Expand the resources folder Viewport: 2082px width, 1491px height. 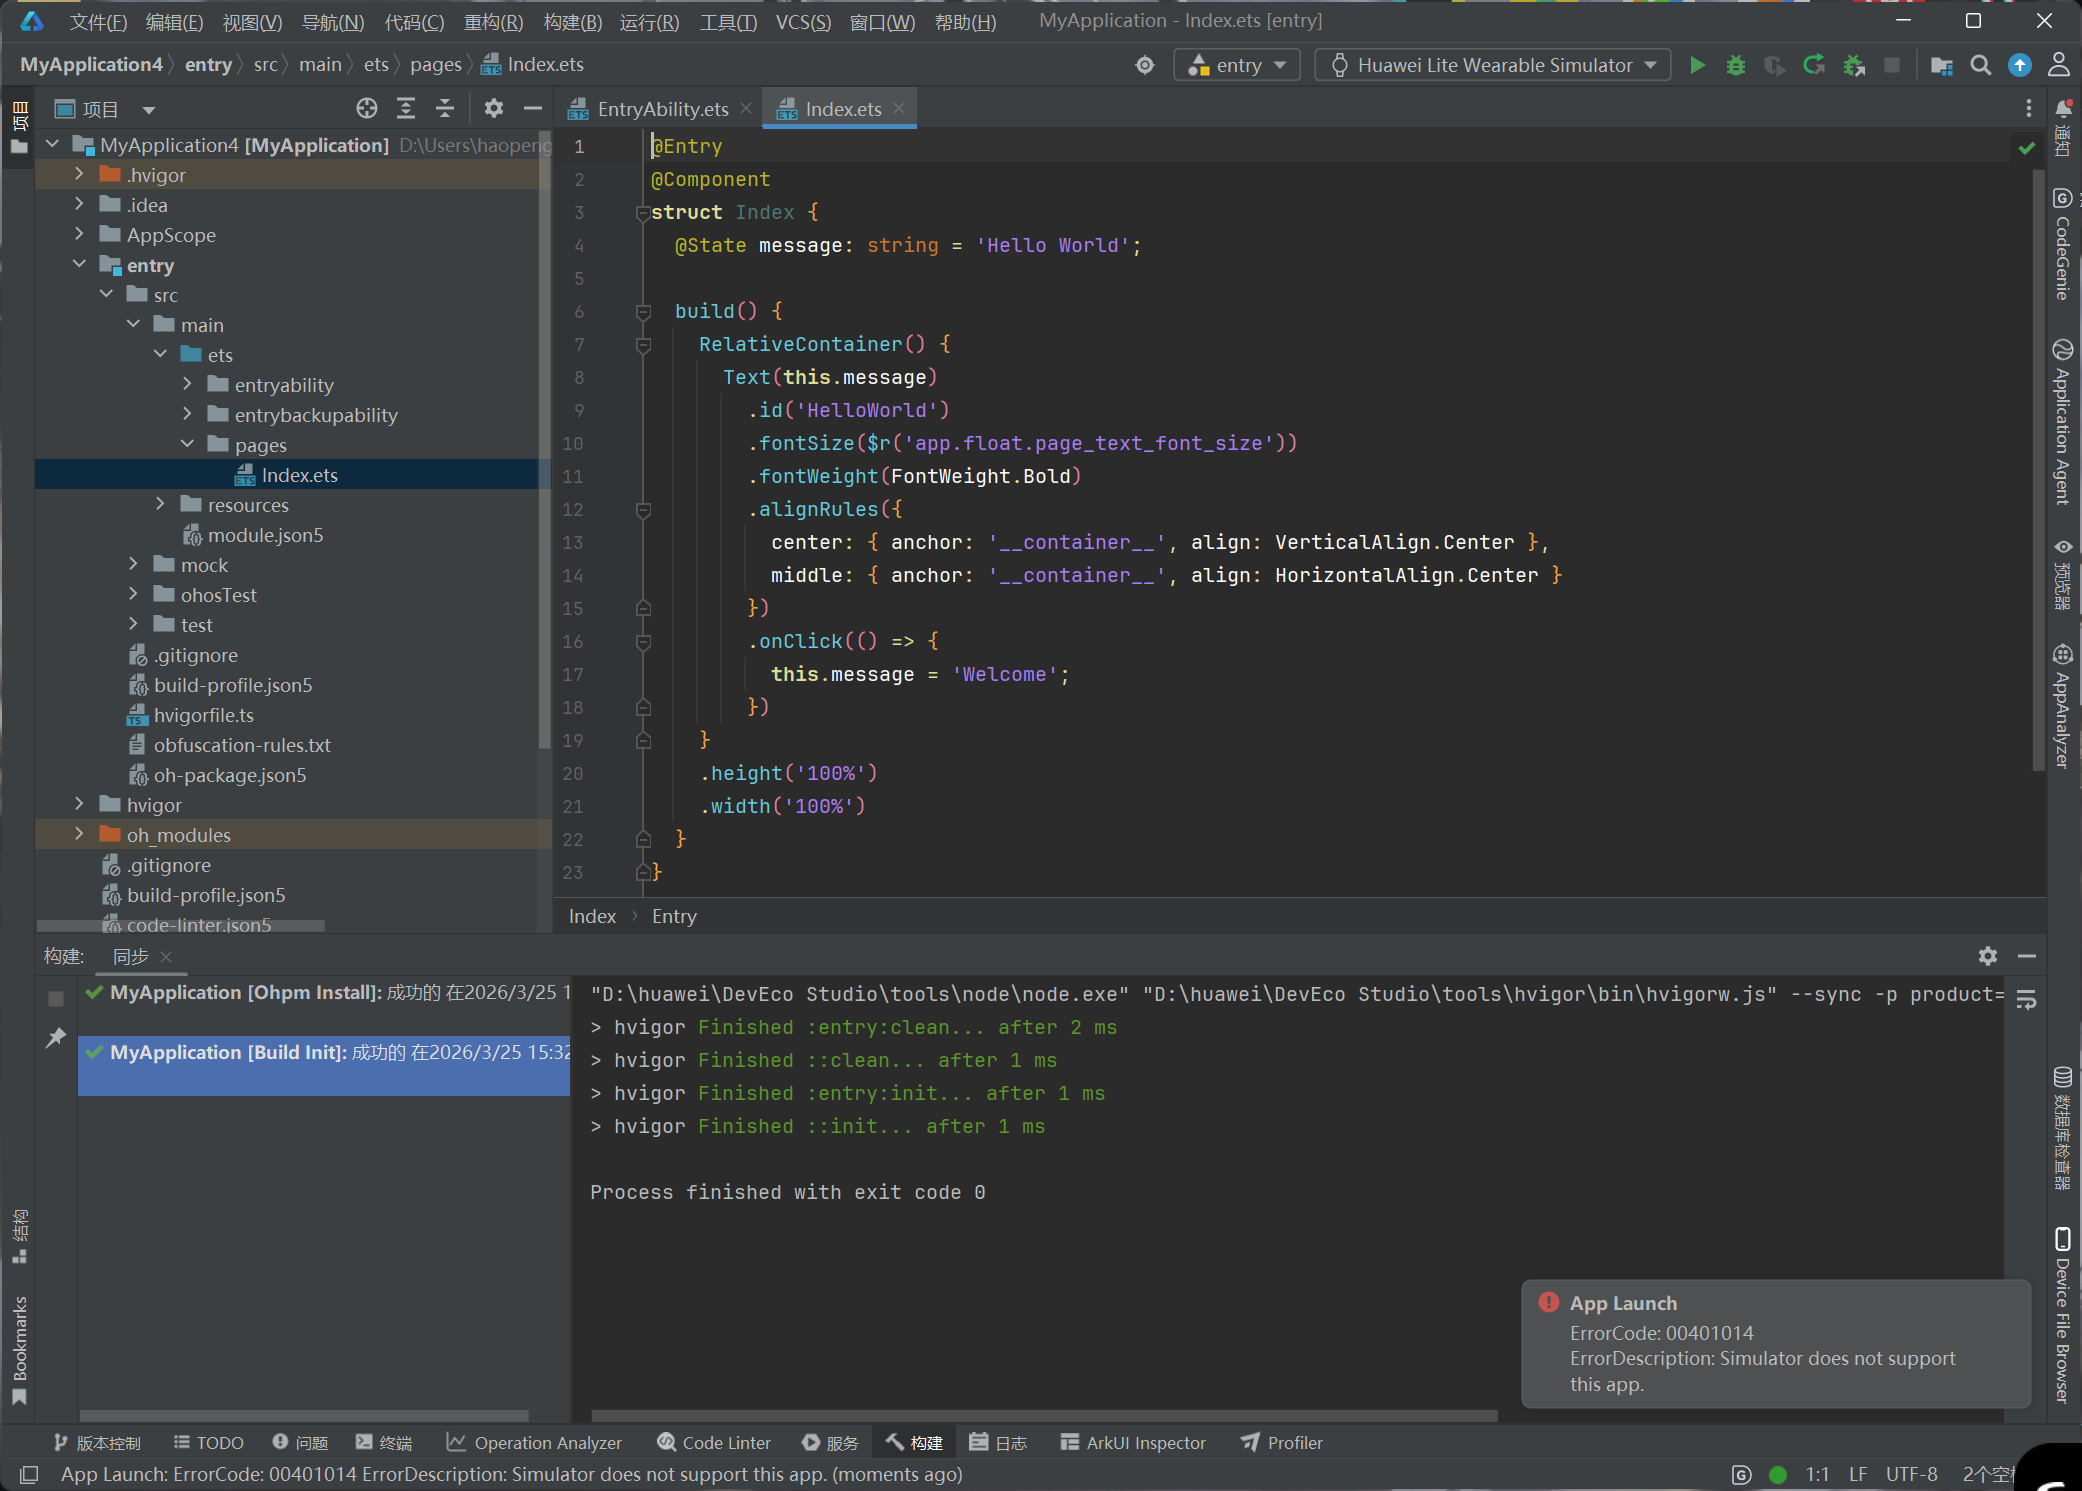160,505
